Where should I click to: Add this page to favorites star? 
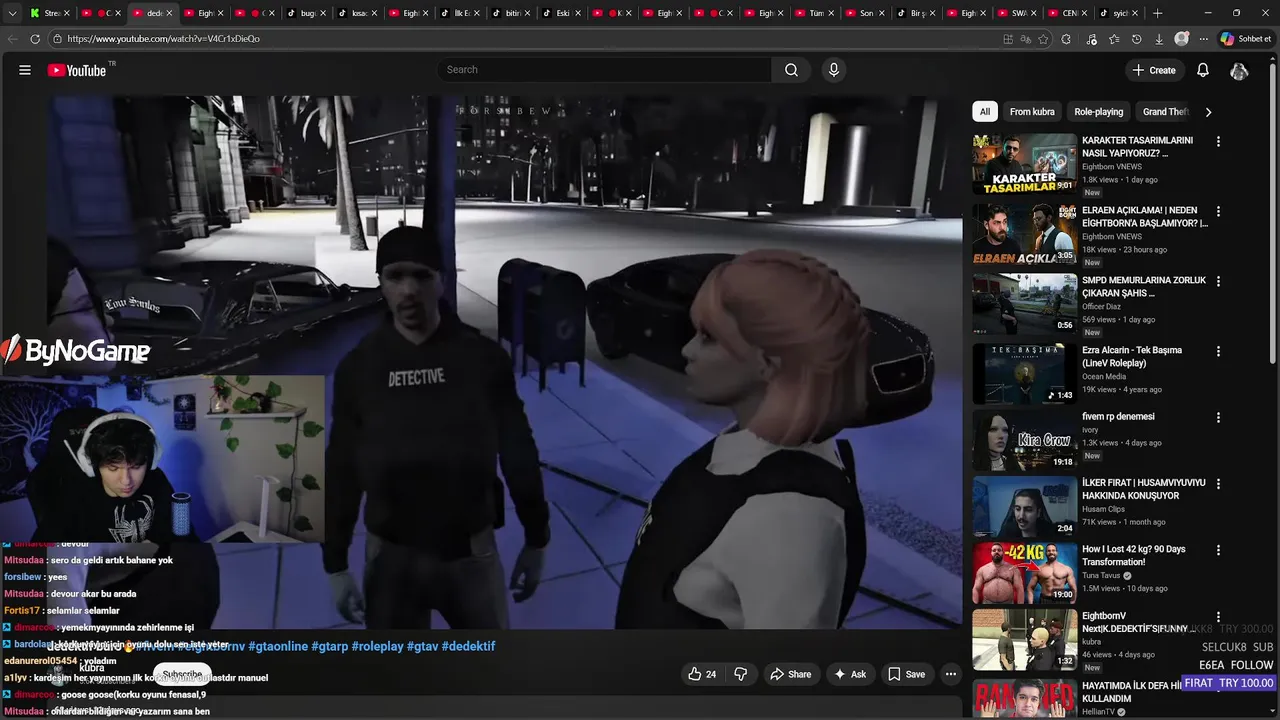click(1043, 39)
